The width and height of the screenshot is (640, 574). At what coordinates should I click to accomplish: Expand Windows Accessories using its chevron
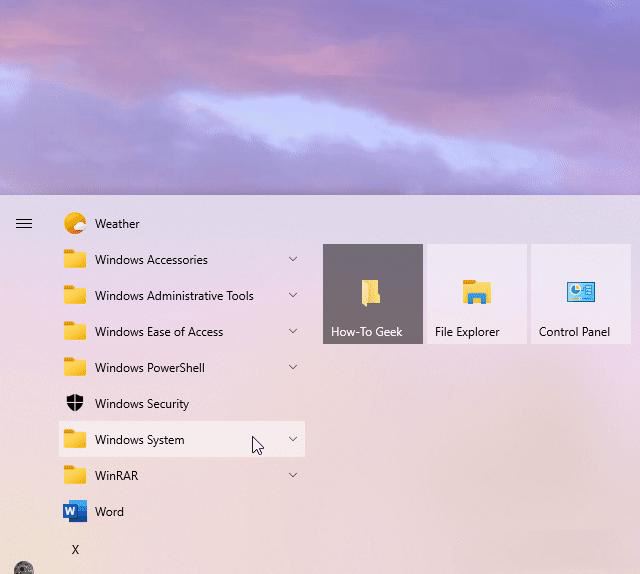click(x=293, y=260)
